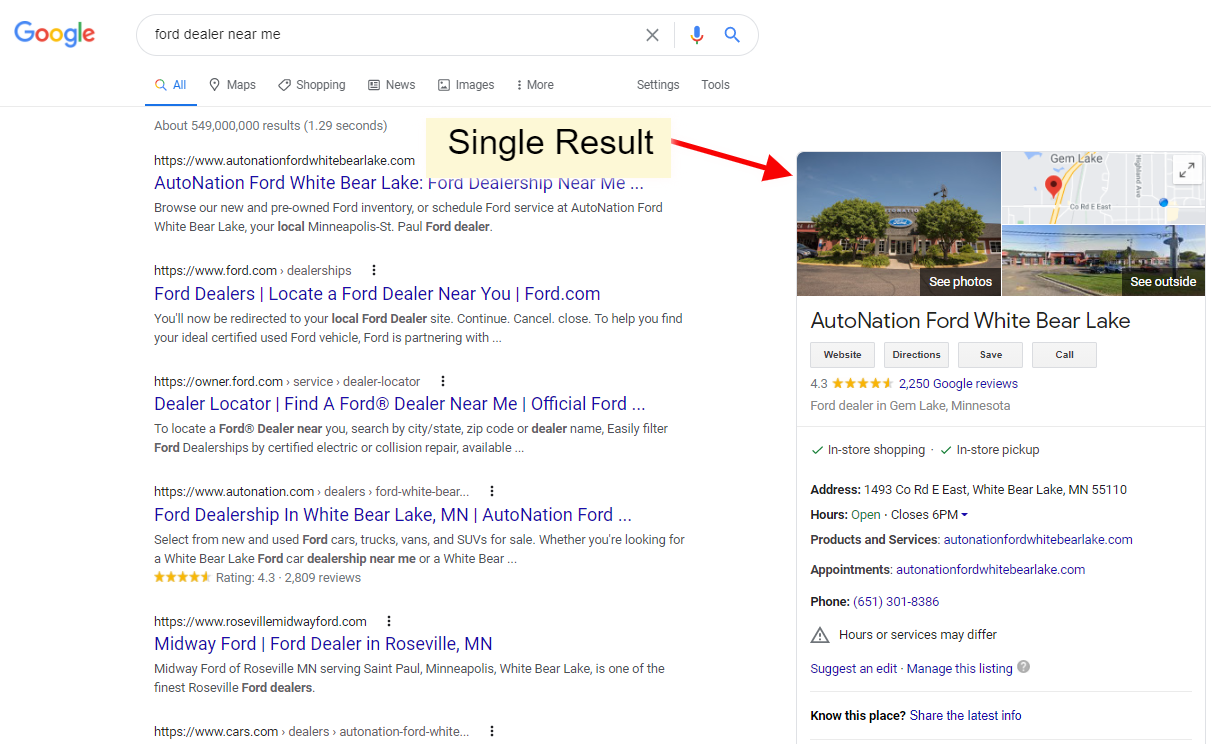
Task: Start voice search with microphone icon
Action: tap(697, 35)
